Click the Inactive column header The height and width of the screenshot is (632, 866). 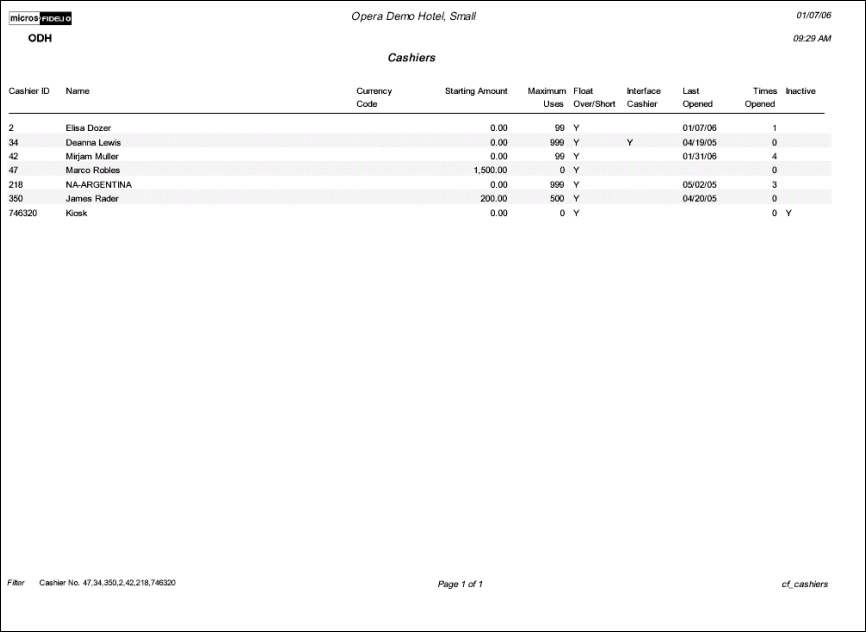pos(800,91)
